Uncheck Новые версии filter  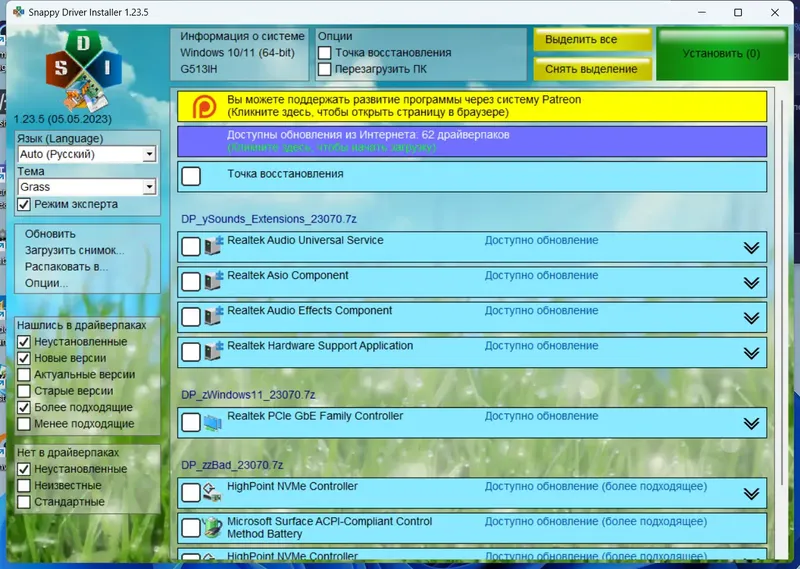[23, 358]
